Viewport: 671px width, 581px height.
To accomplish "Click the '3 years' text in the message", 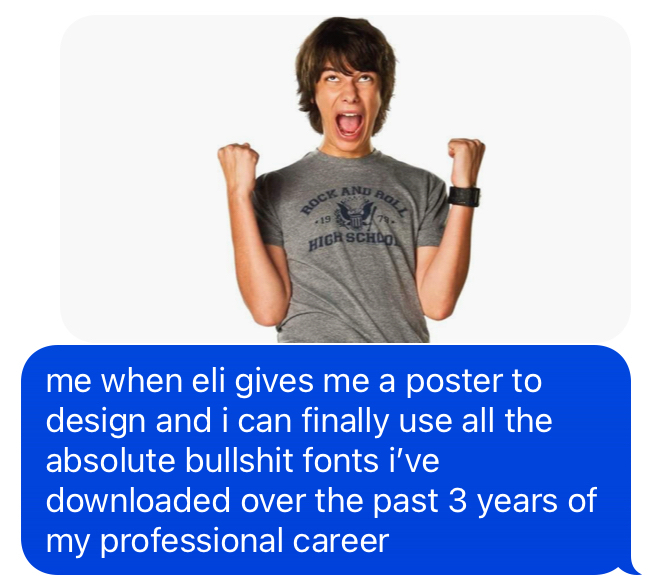I will [x=503, y=501].
